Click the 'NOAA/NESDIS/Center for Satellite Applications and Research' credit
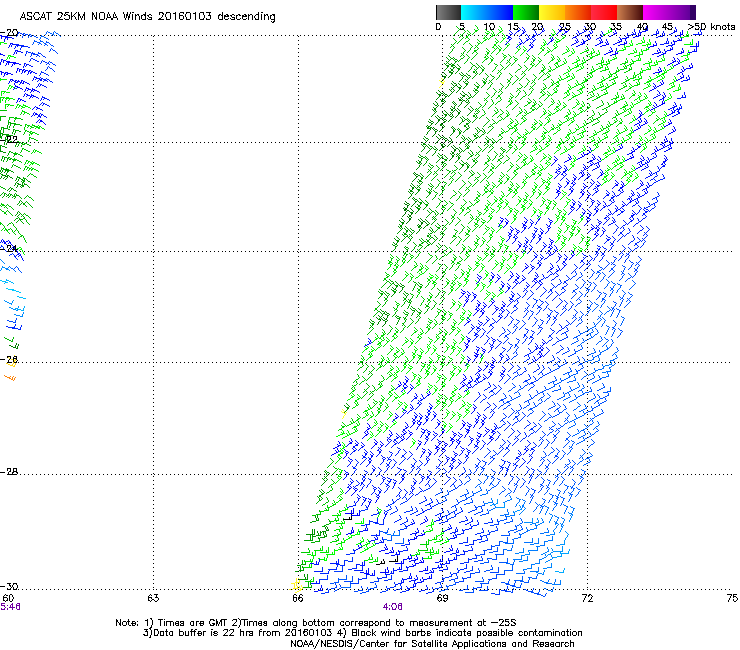 (x=432, y=644)
